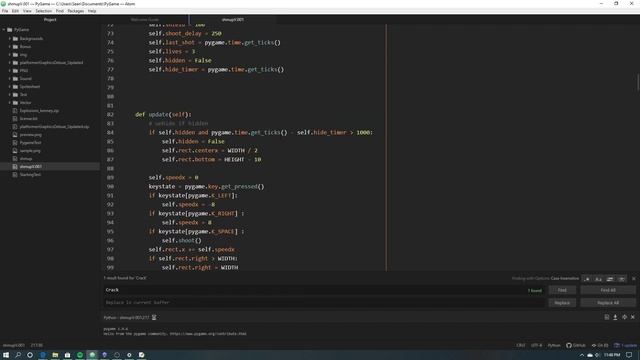
Task: Open the Windows Start menu
Action: click(6, 355)
